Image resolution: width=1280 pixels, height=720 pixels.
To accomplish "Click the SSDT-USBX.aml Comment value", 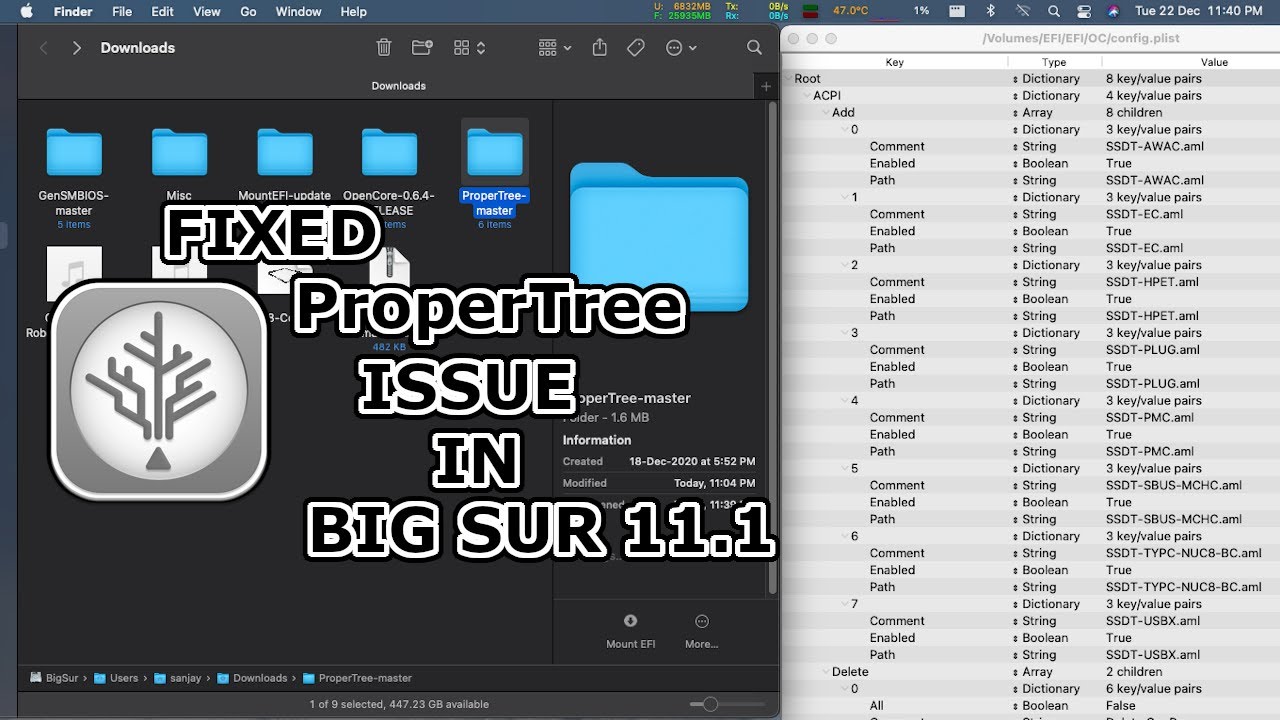I will pos(1152,621).
